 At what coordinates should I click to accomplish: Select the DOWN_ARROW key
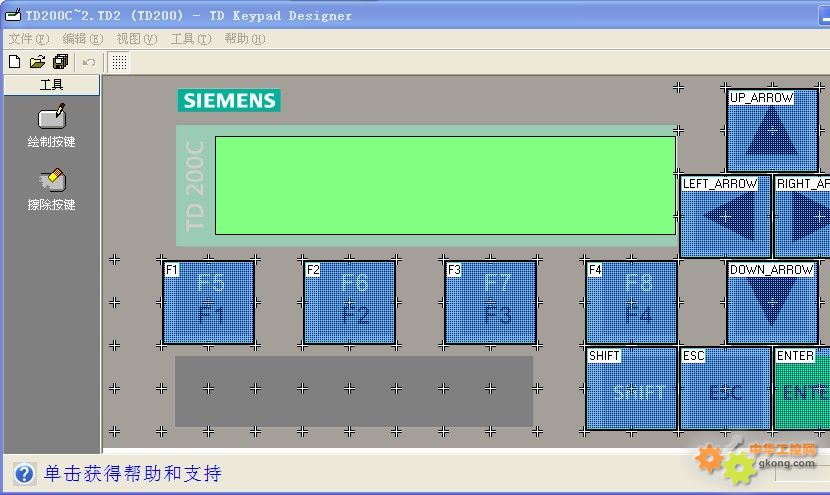pos(772,303)
